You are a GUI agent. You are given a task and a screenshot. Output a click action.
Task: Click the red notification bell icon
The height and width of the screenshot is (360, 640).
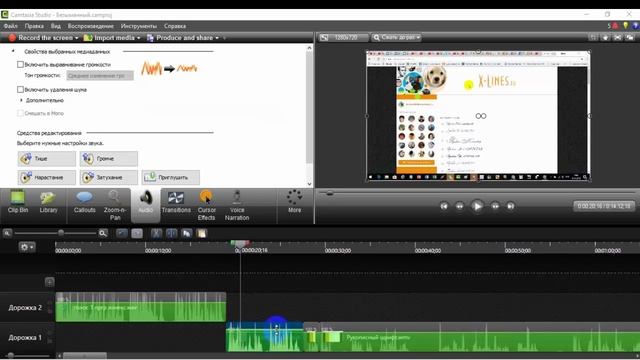615,26
